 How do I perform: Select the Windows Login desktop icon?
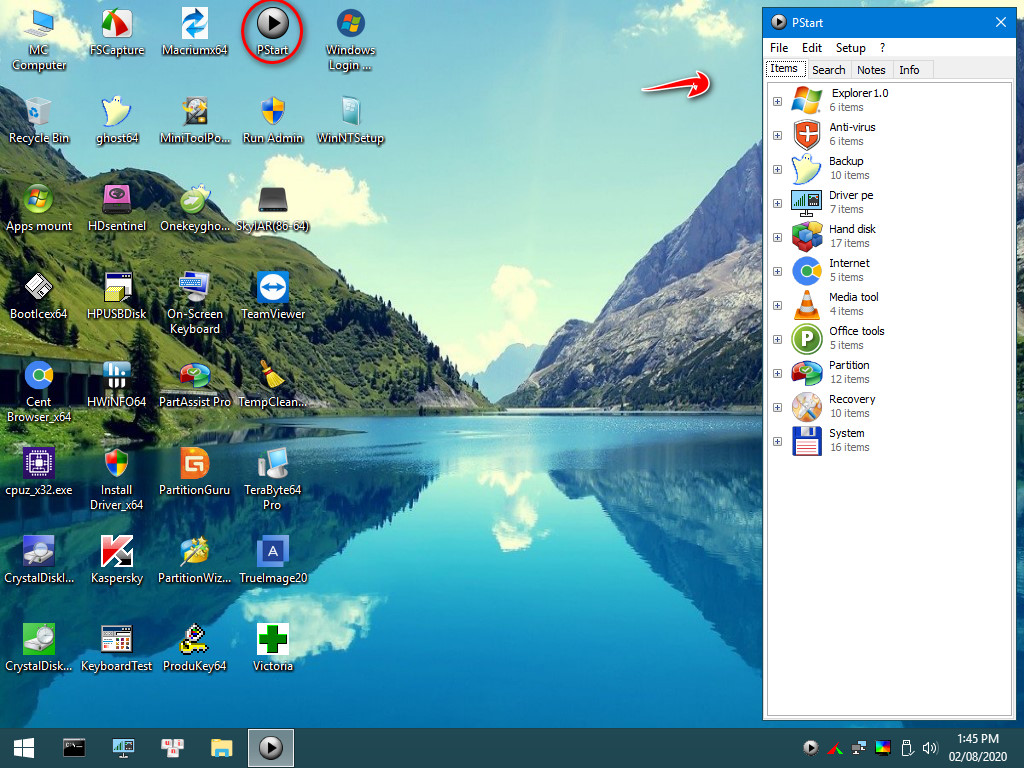tap(350, 39)
